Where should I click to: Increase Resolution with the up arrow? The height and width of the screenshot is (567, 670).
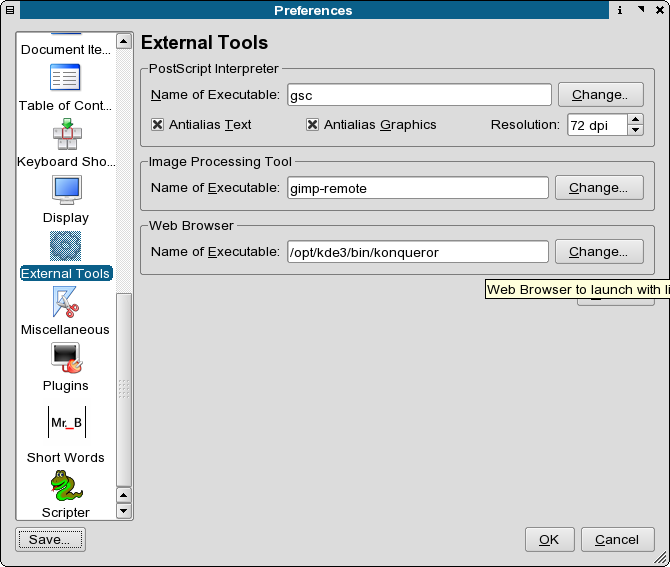coord(635,119)
